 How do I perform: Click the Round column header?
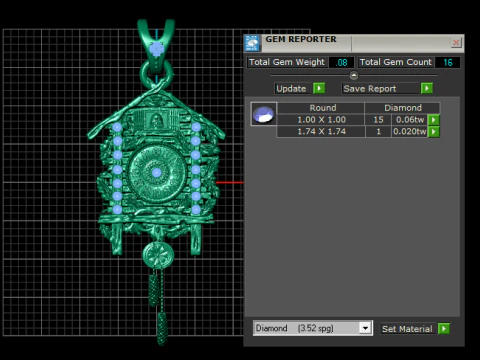click(x=322, y=108)
